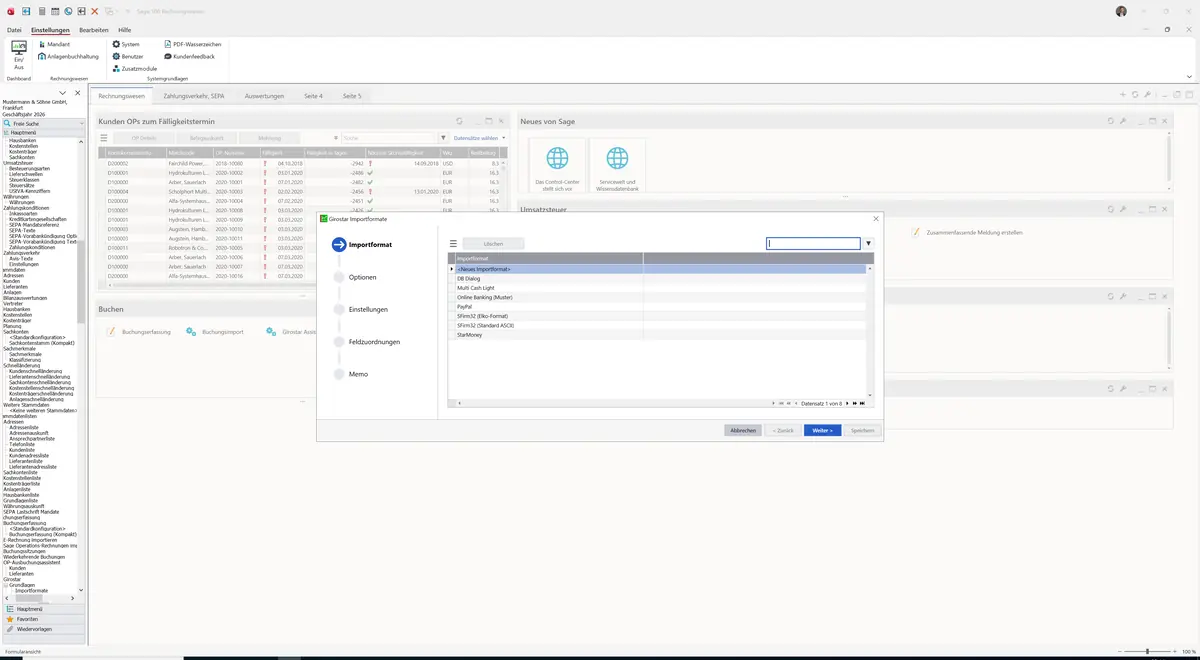Select the Optionen wizard step

pyautogui.click(x=356, y=277)
